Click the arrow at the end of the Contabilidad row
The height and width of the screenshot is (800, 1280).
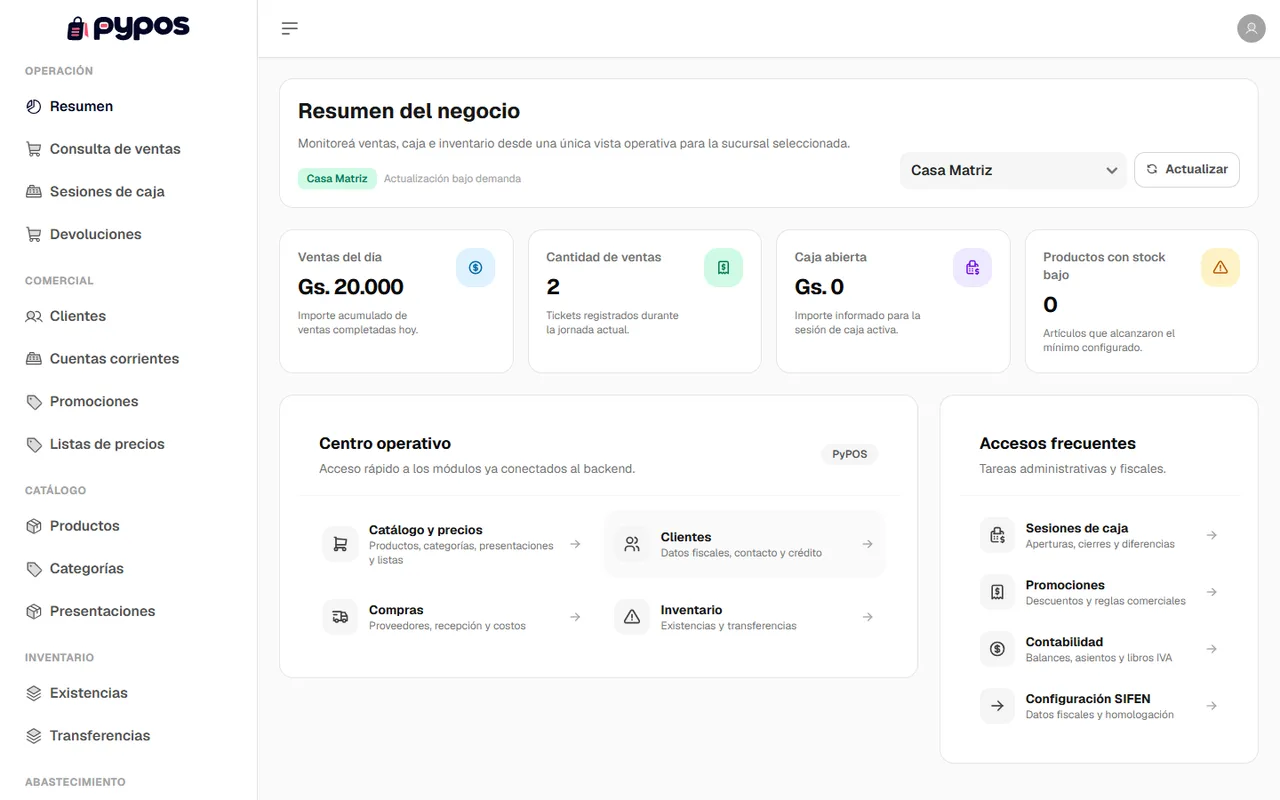click(x=1211, y=649)
